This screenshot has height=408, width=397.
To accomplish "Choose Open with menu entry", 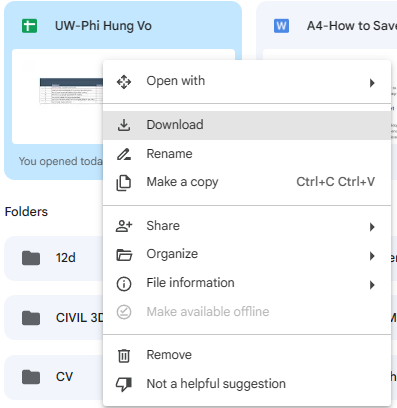I will (247, 81).
